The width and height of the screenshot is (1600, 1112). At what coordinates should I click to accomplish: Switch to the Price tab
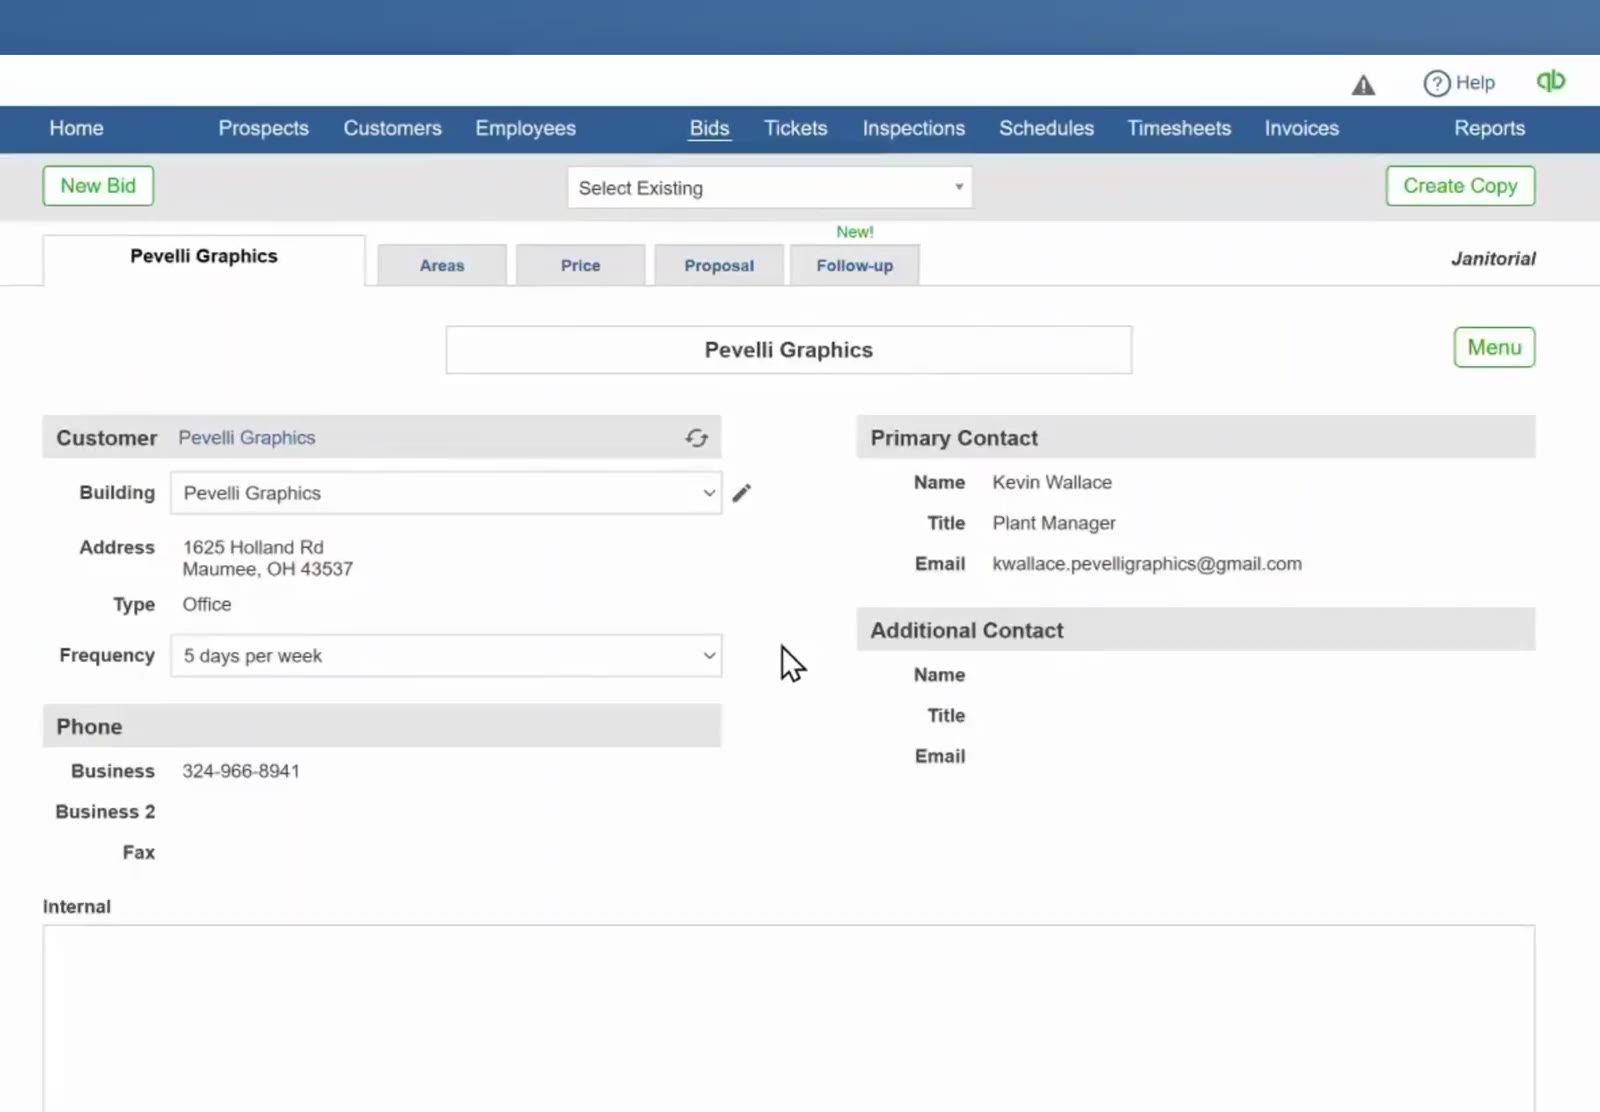[581, 266]
